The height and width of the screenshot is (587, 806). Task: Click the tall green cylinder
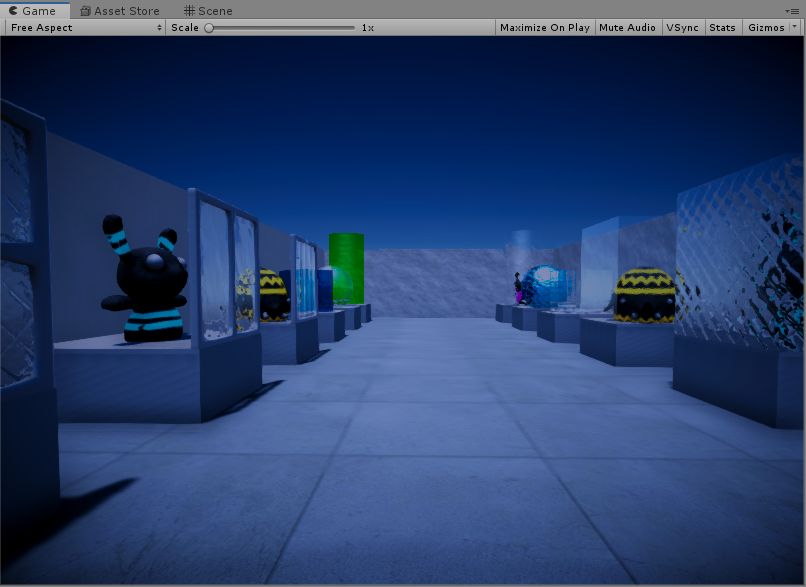346,267
